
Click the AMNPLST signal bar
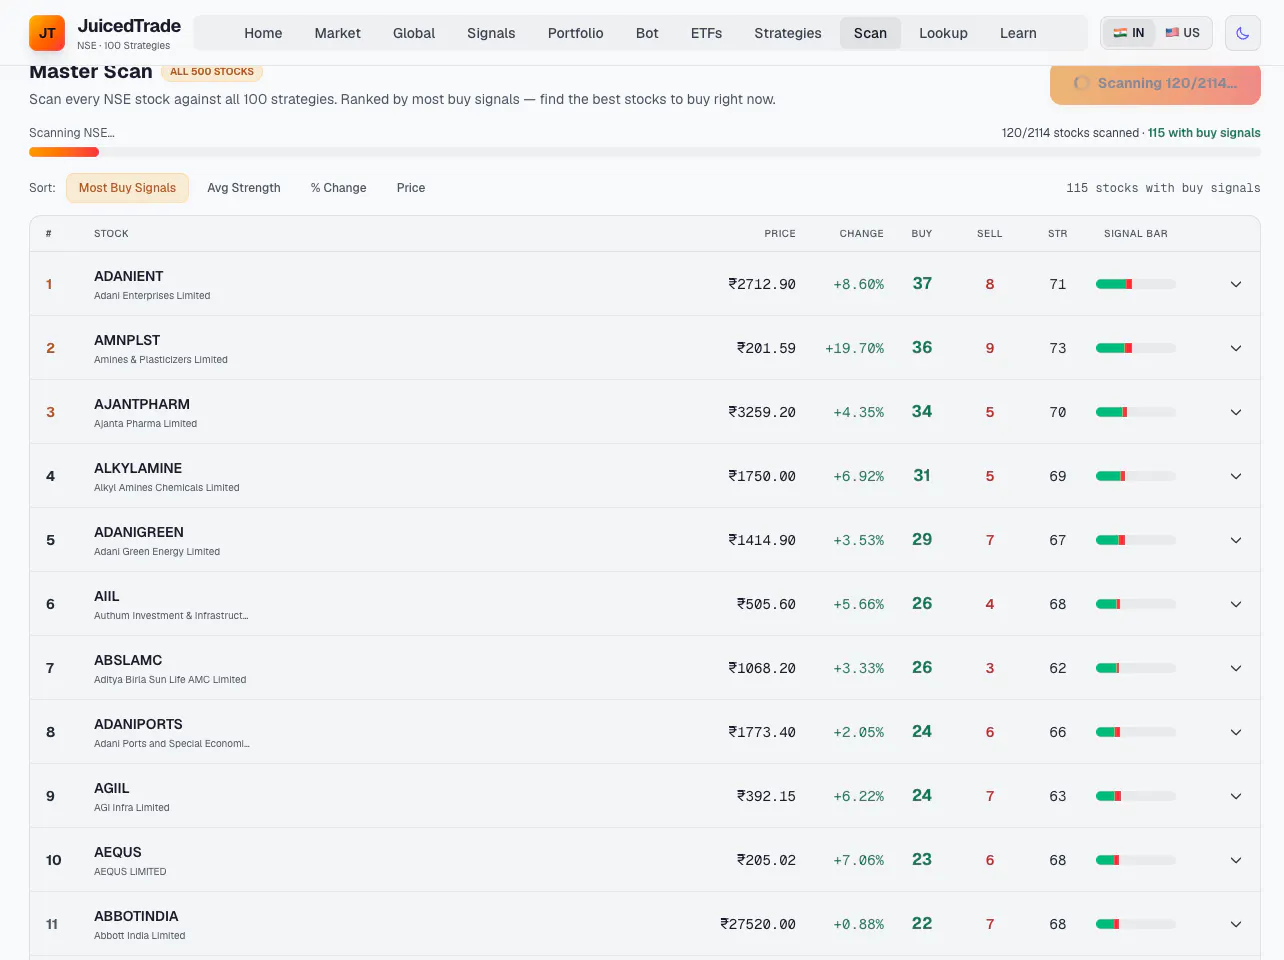coord(1136,348)
